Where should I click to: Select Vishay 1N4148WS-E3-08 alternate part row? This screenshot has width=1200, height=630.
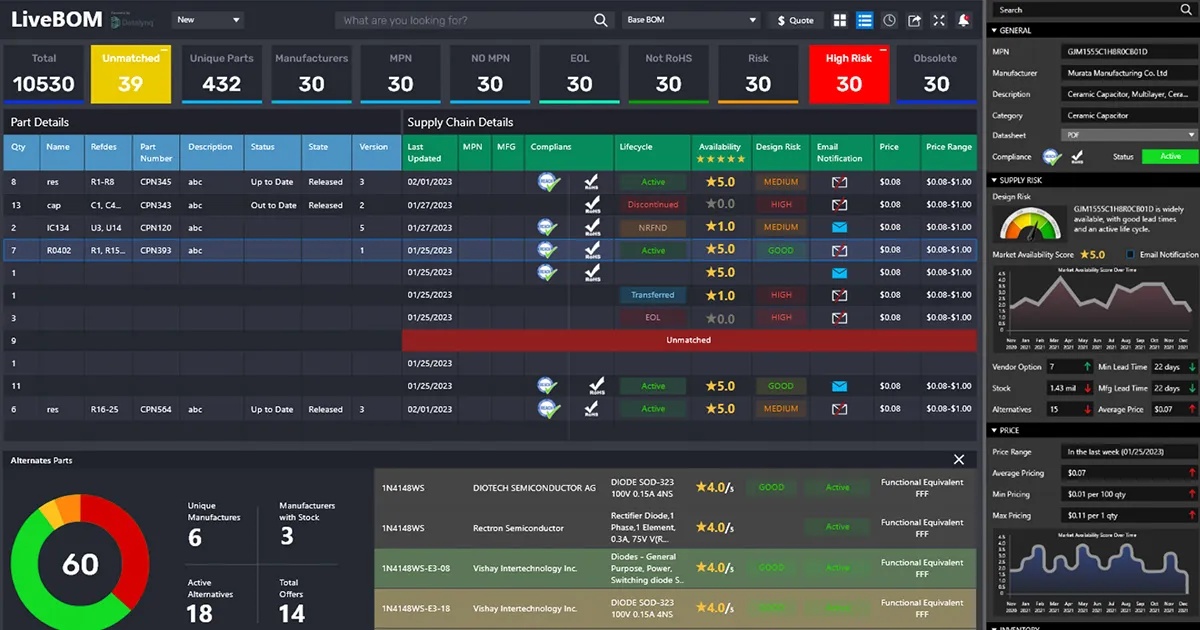(x=675, y=568)
